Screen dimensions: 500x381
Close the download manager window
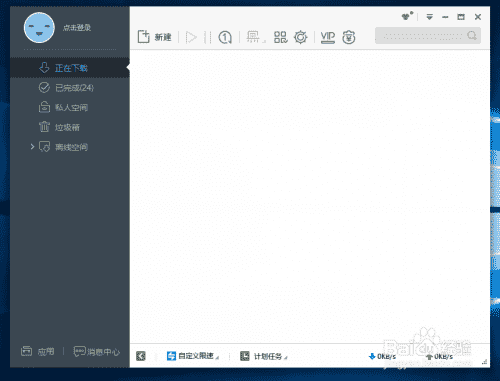[x=478, y=17]
